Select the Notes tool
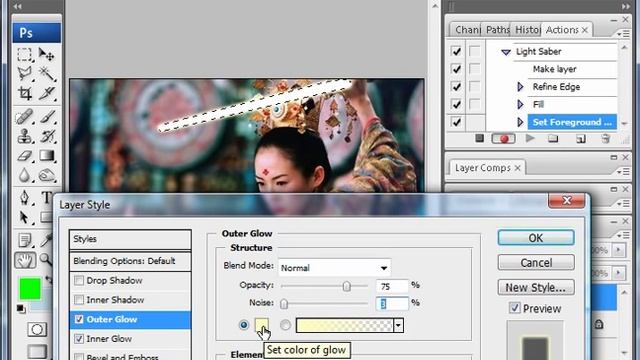The height and width of the screenshot is (360, 640). [25, 240]
